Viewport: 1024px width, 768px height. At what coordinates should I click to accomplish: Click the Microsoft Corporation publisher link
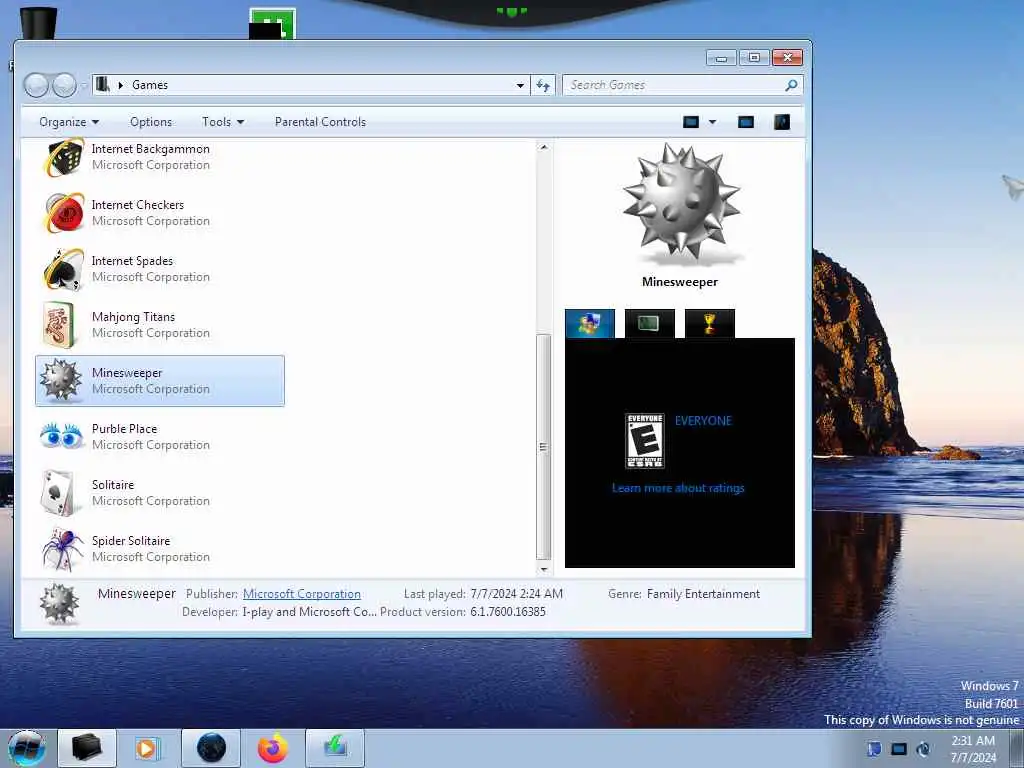click(302, 594)
